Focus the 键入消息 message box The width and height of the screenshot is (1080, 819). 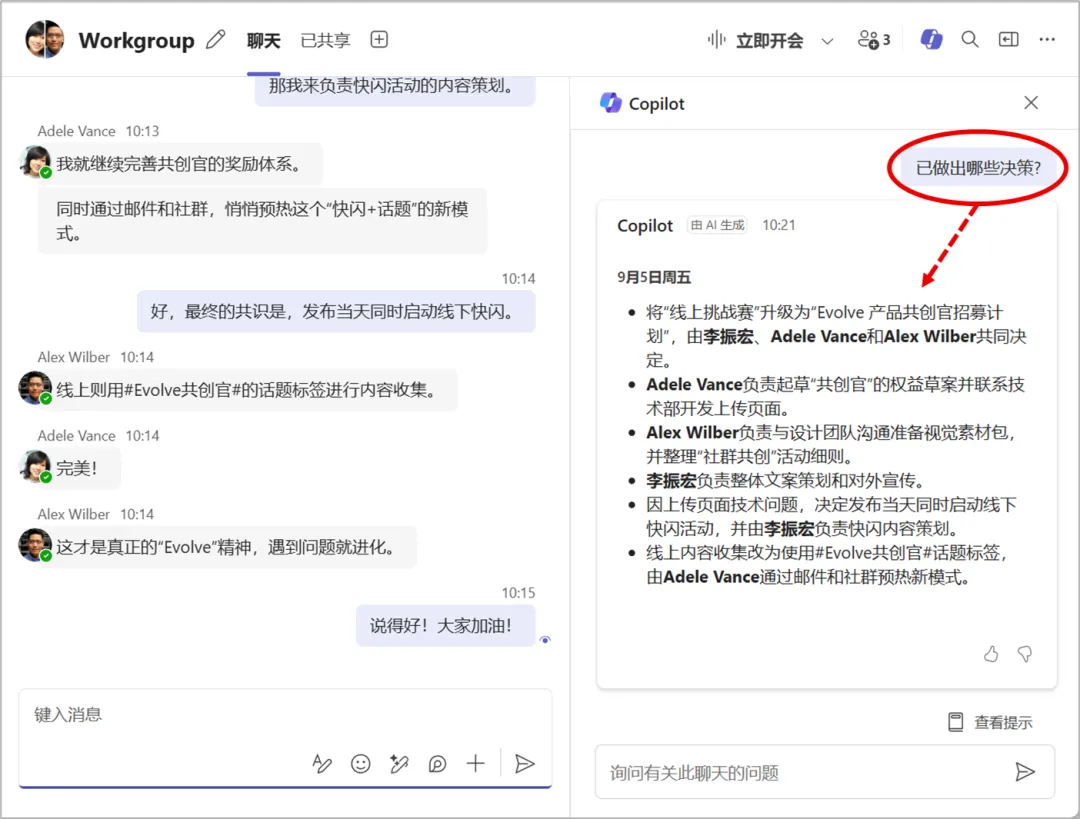tap(285, 715)
